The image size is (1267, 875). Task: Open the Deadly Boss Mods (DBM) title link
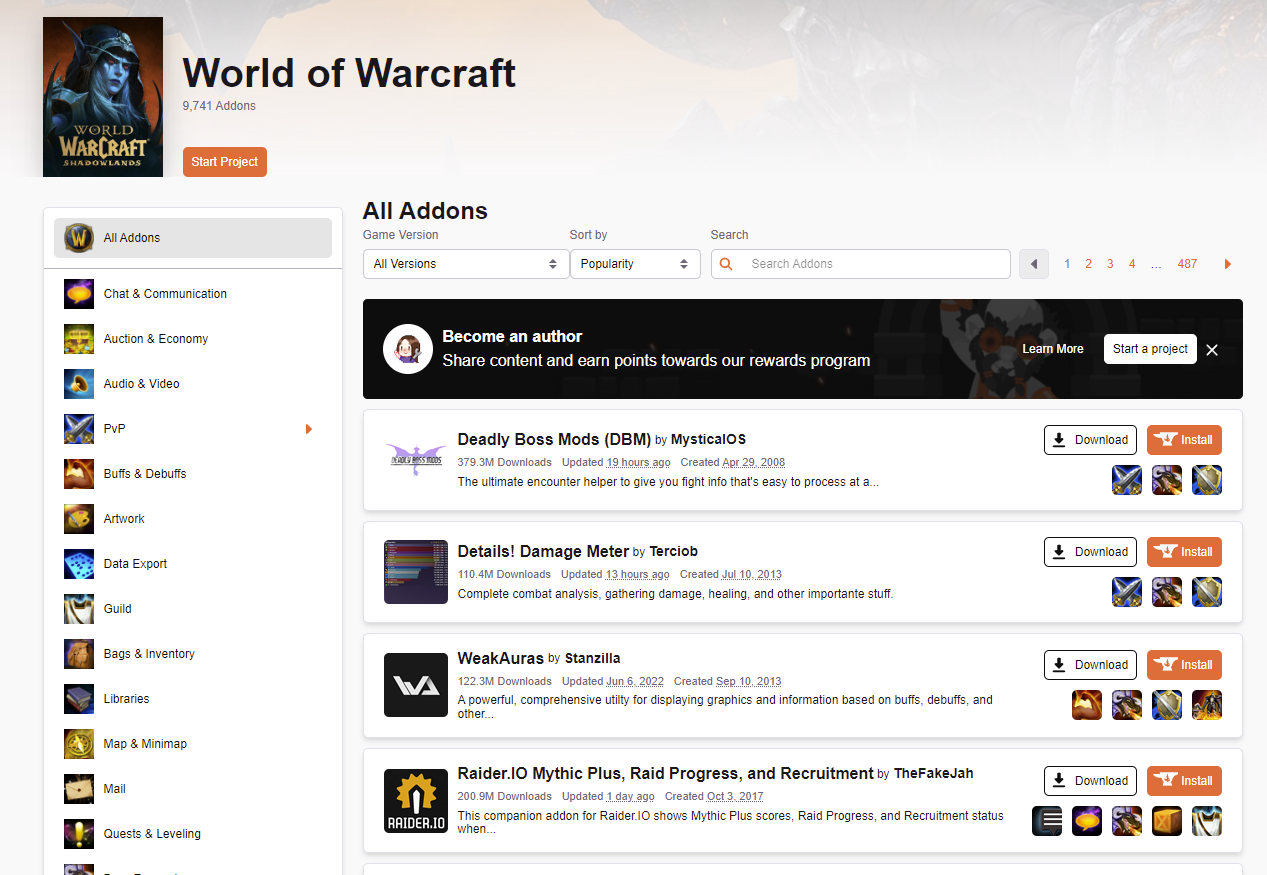tap(555, 439)
